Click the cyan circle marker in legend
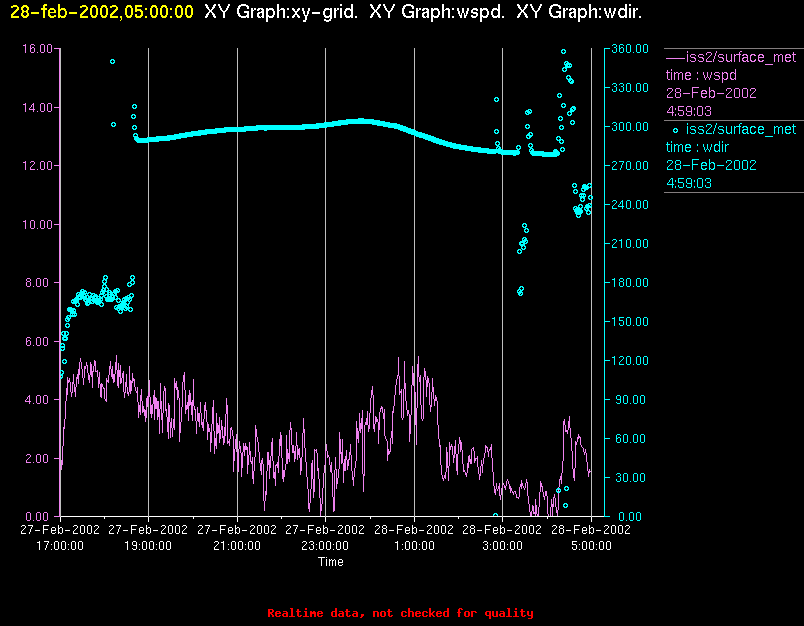 675,130
